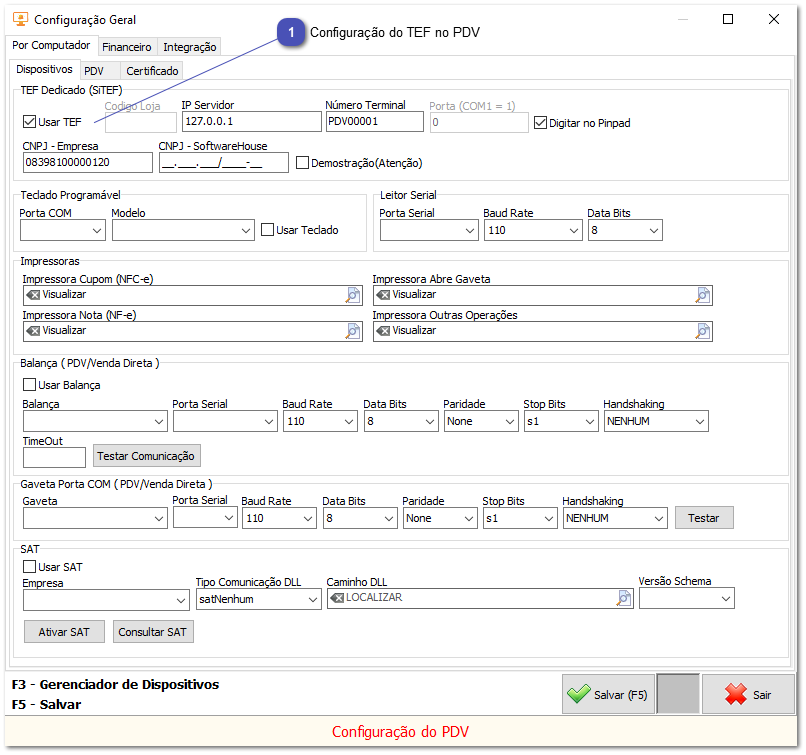Open the search icon for Impressora Cupom (NFC-e)

[352, 295]
